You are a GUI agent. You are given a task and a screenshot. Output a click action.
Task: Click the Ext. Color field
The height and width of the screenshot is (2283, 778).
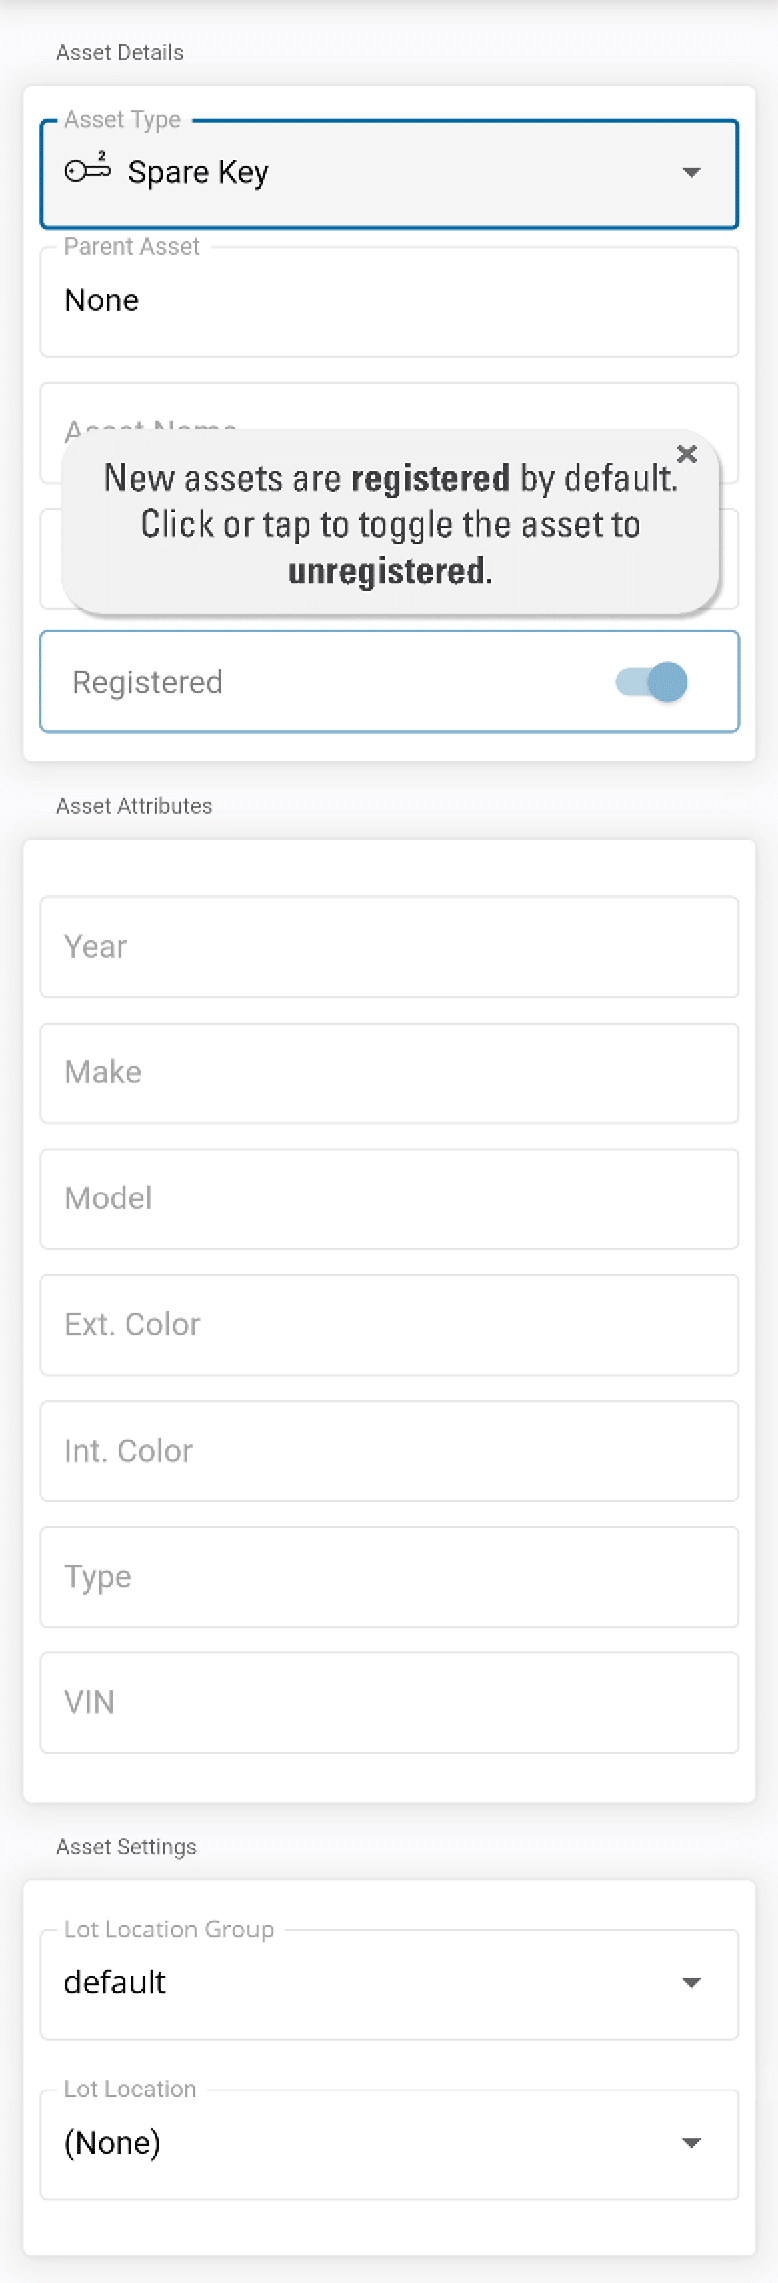(389, 1325)
